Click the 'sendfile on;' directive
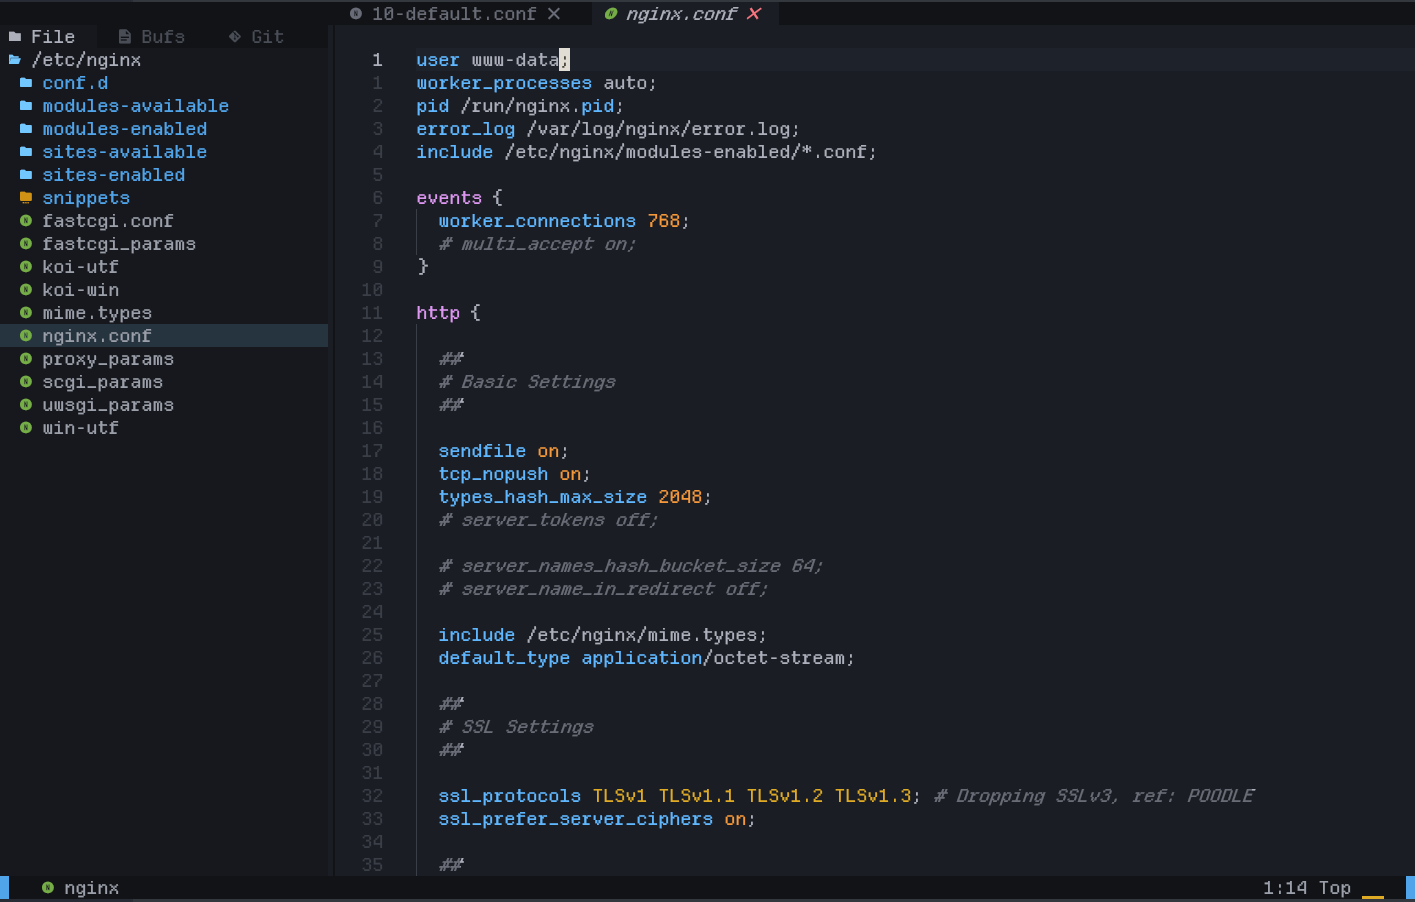Screen dimensions: 1415x902 (503, 451)
